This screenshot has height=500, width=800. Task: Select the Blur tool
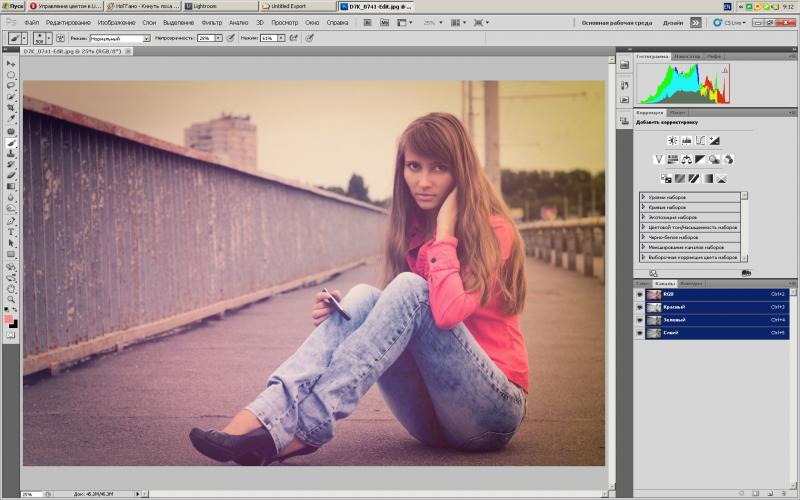(x=11, y=197)
